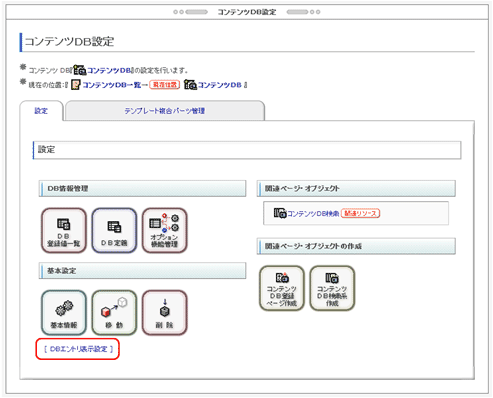Screen dimensions: 493x398
Task: Switch to the 設定 tab
Action: coord(41,111)
